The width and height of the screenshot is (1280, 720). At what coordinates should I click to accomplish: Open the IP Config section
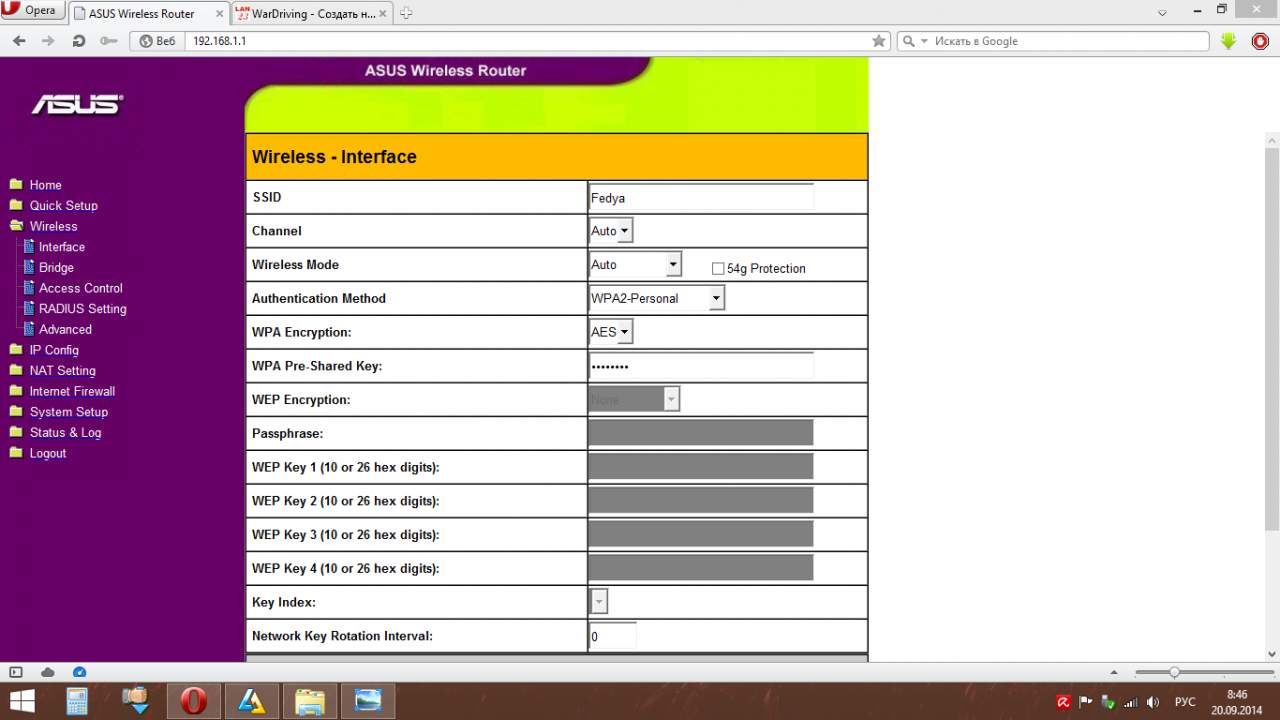(x=54, y=350)
